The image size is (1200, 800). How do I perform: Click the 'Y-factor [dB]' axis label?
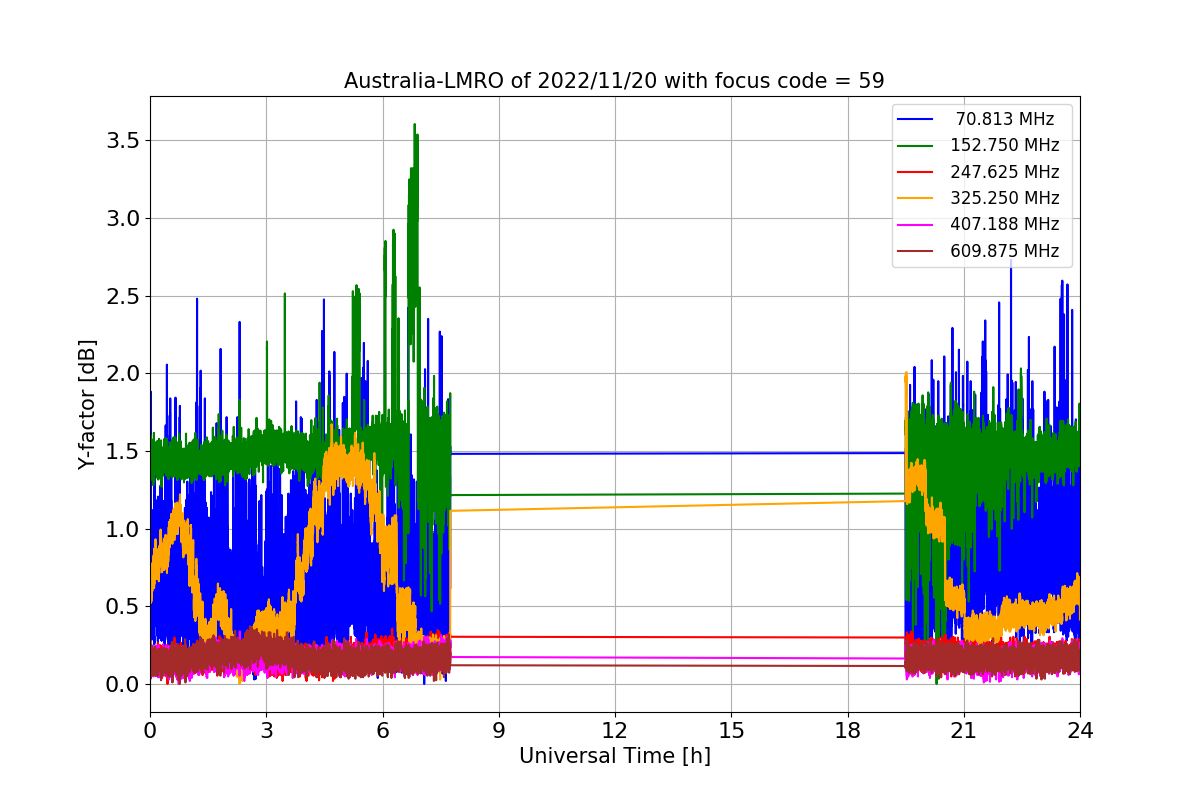click(87, 404)
